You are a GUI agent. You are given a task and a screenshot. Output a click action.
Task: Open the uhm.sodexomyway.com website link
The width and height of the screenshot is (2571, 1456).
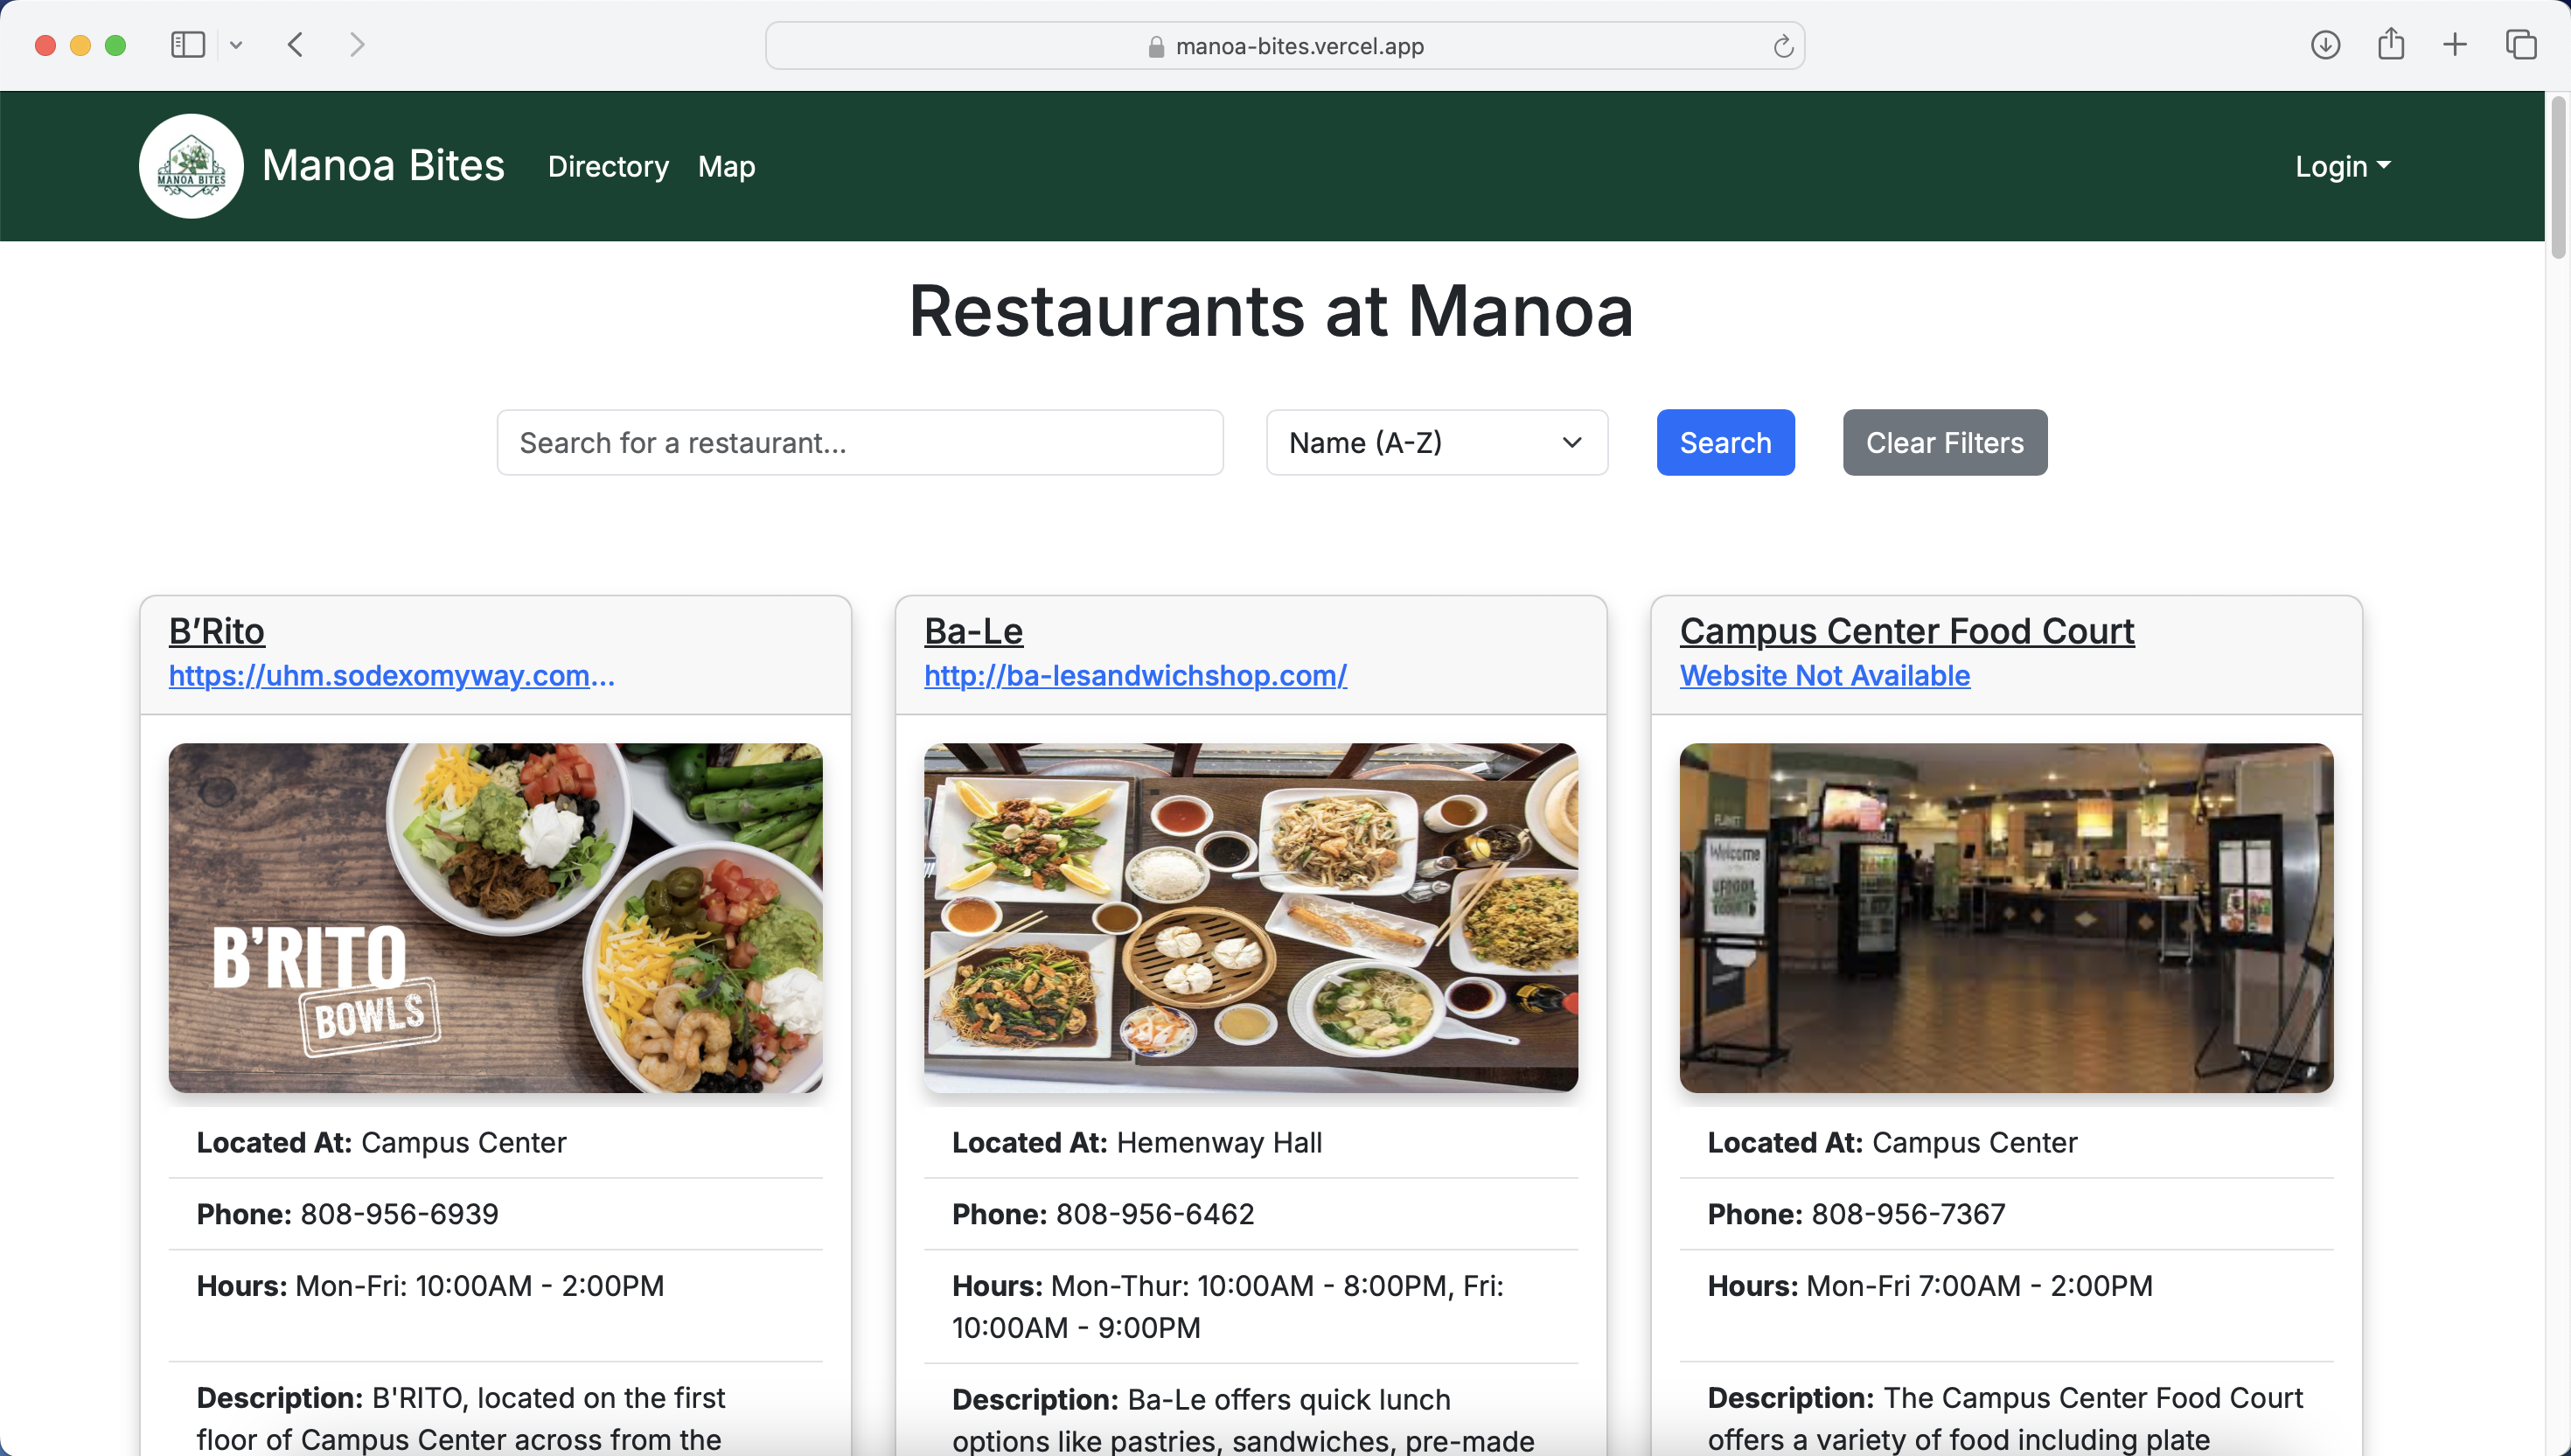point(392,676)
